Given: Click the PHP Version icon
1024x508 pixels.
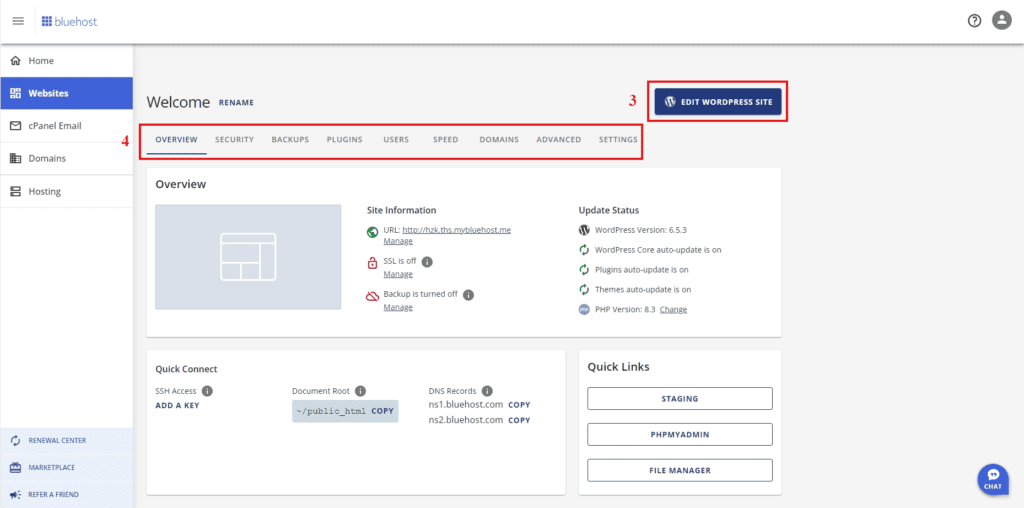Looking at the screenshot, I should click(584, 310).
